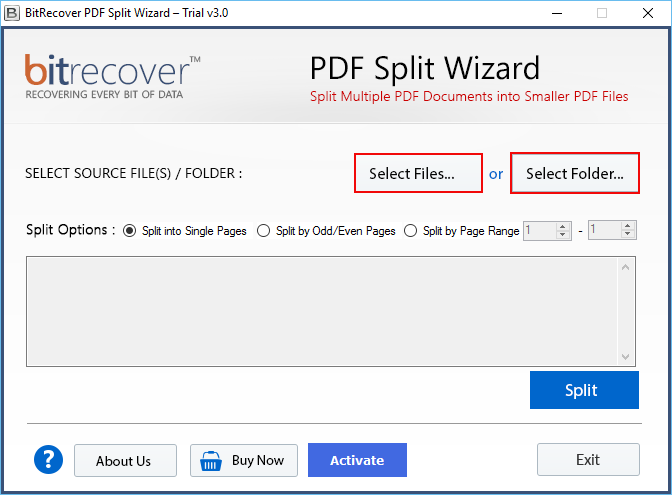Choose the Split by Odd/Even Pages option
The image size is (672, 495).
tap(264, 231)
